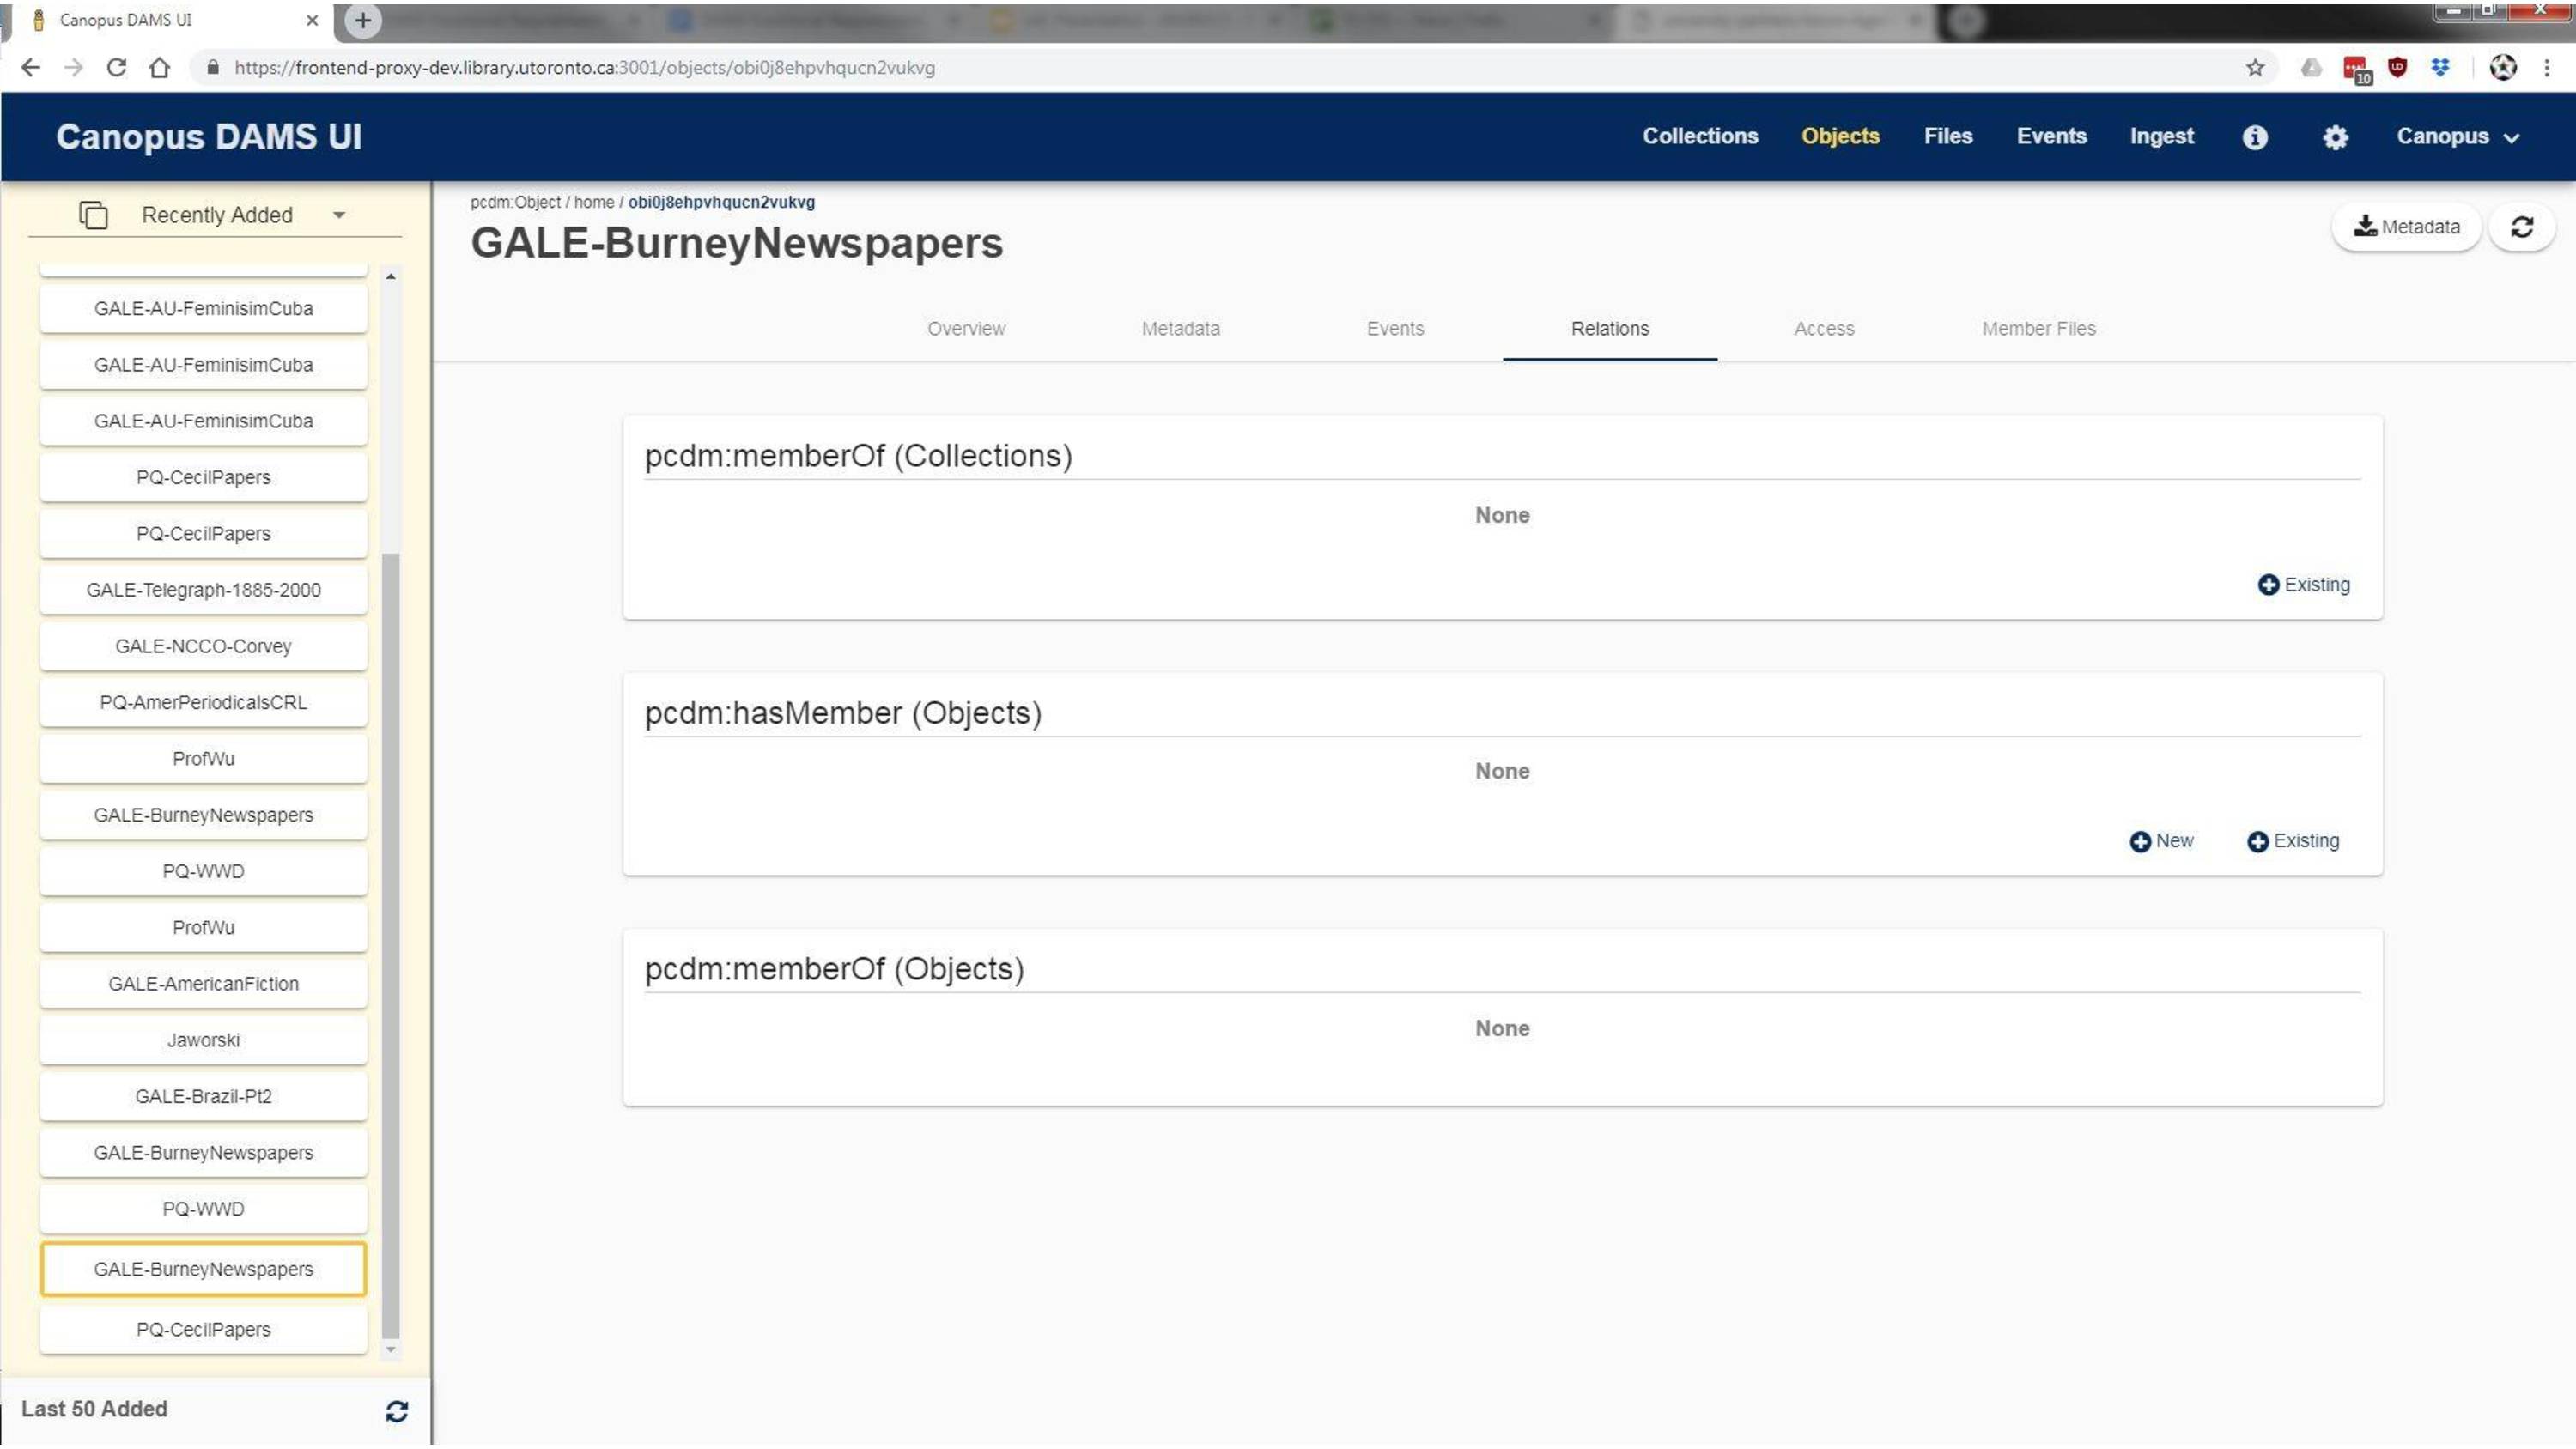Select GALE-Telegraph-1885-2000 in sidebar
2576x1449 pixels.
(203, 590)
